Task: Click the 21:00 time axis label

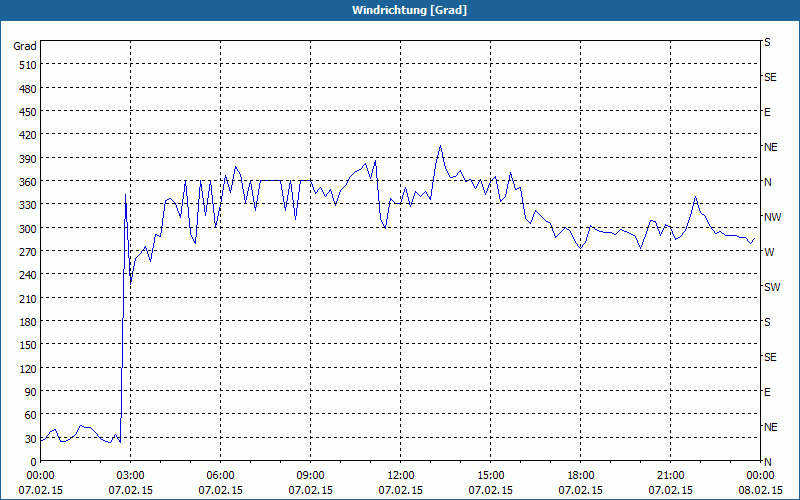Action: [670, 476]
